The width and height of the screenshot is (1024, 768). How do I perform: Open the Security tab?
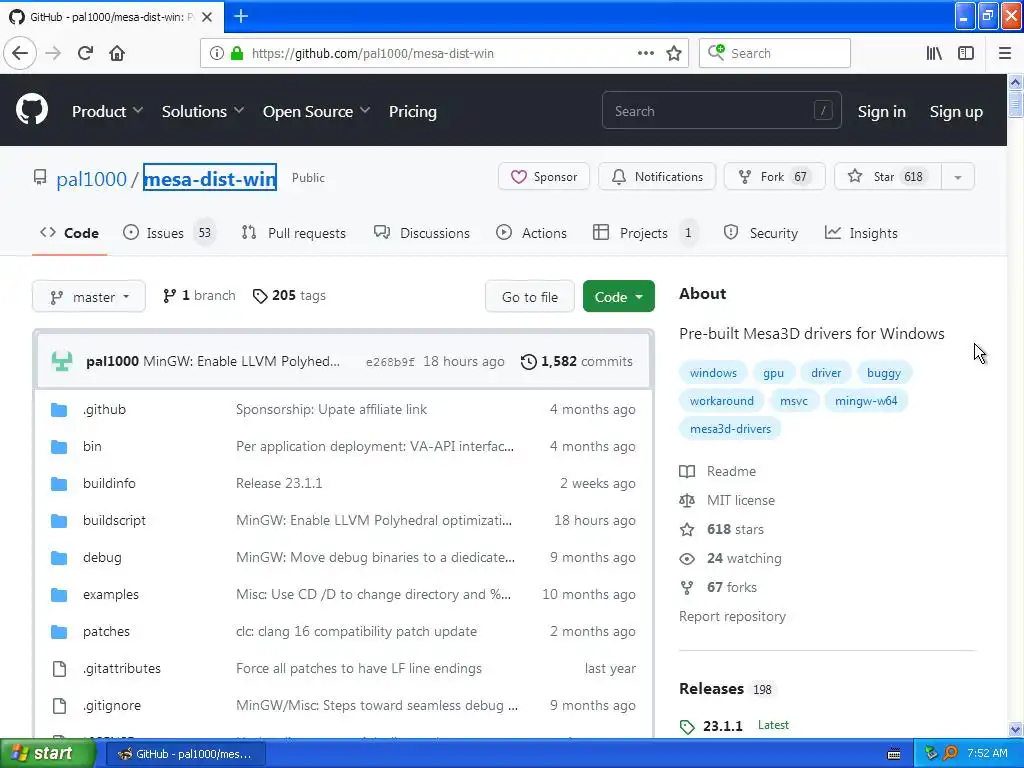pyautogui.click(x=761, y=233)
